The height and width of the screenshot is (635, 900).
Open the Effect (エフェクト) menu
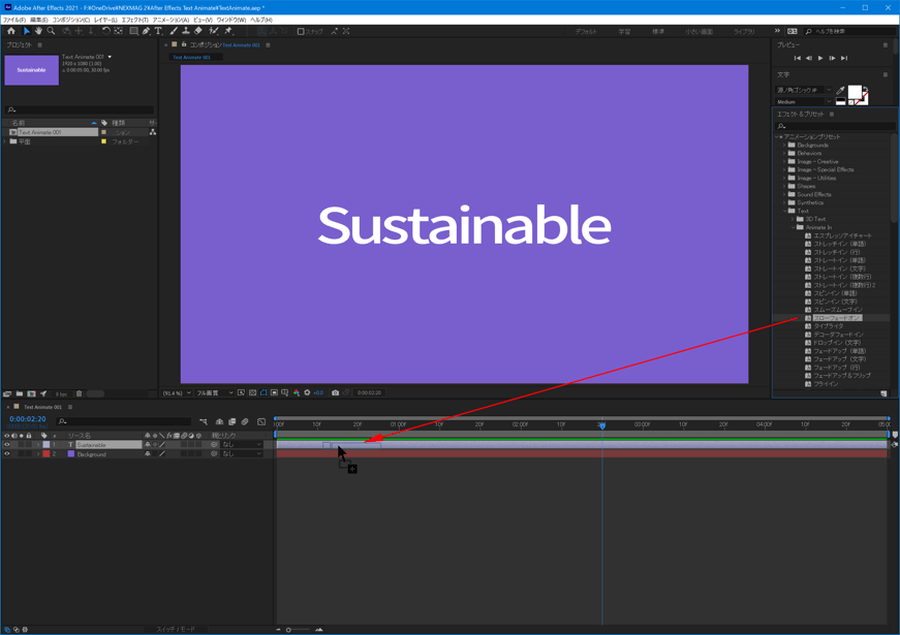point(135,19)
